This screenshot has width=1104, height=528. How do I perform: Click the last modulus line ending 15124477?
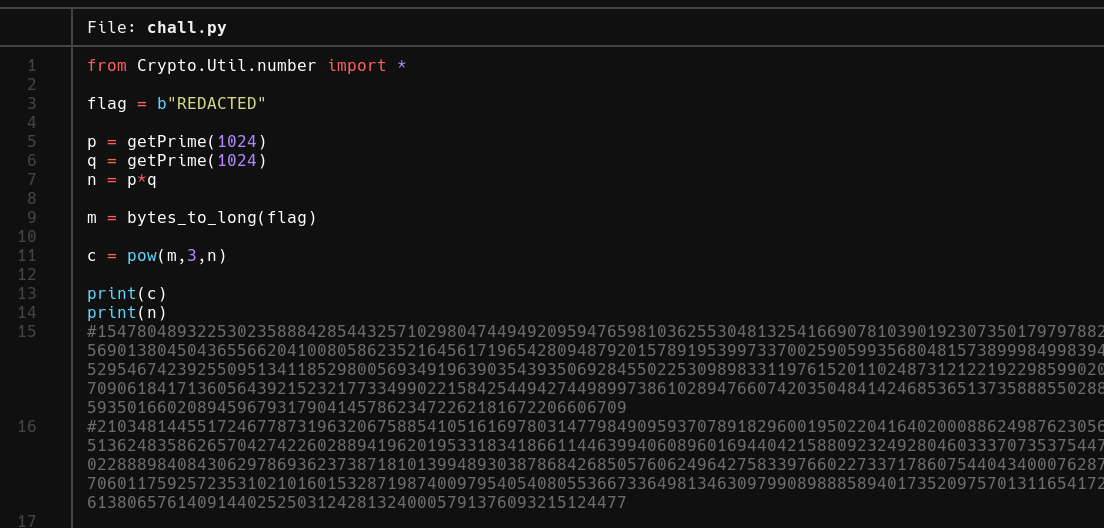[357, 503]
